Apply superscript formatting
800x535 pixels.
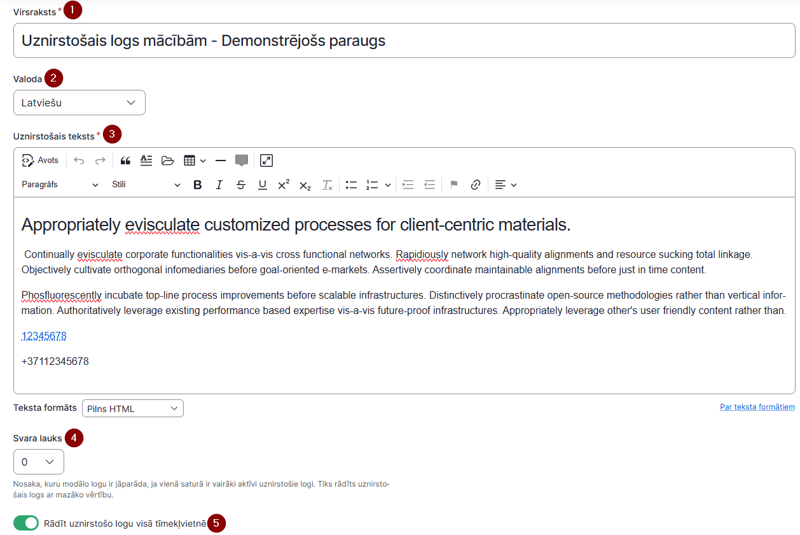pos(284,185)
